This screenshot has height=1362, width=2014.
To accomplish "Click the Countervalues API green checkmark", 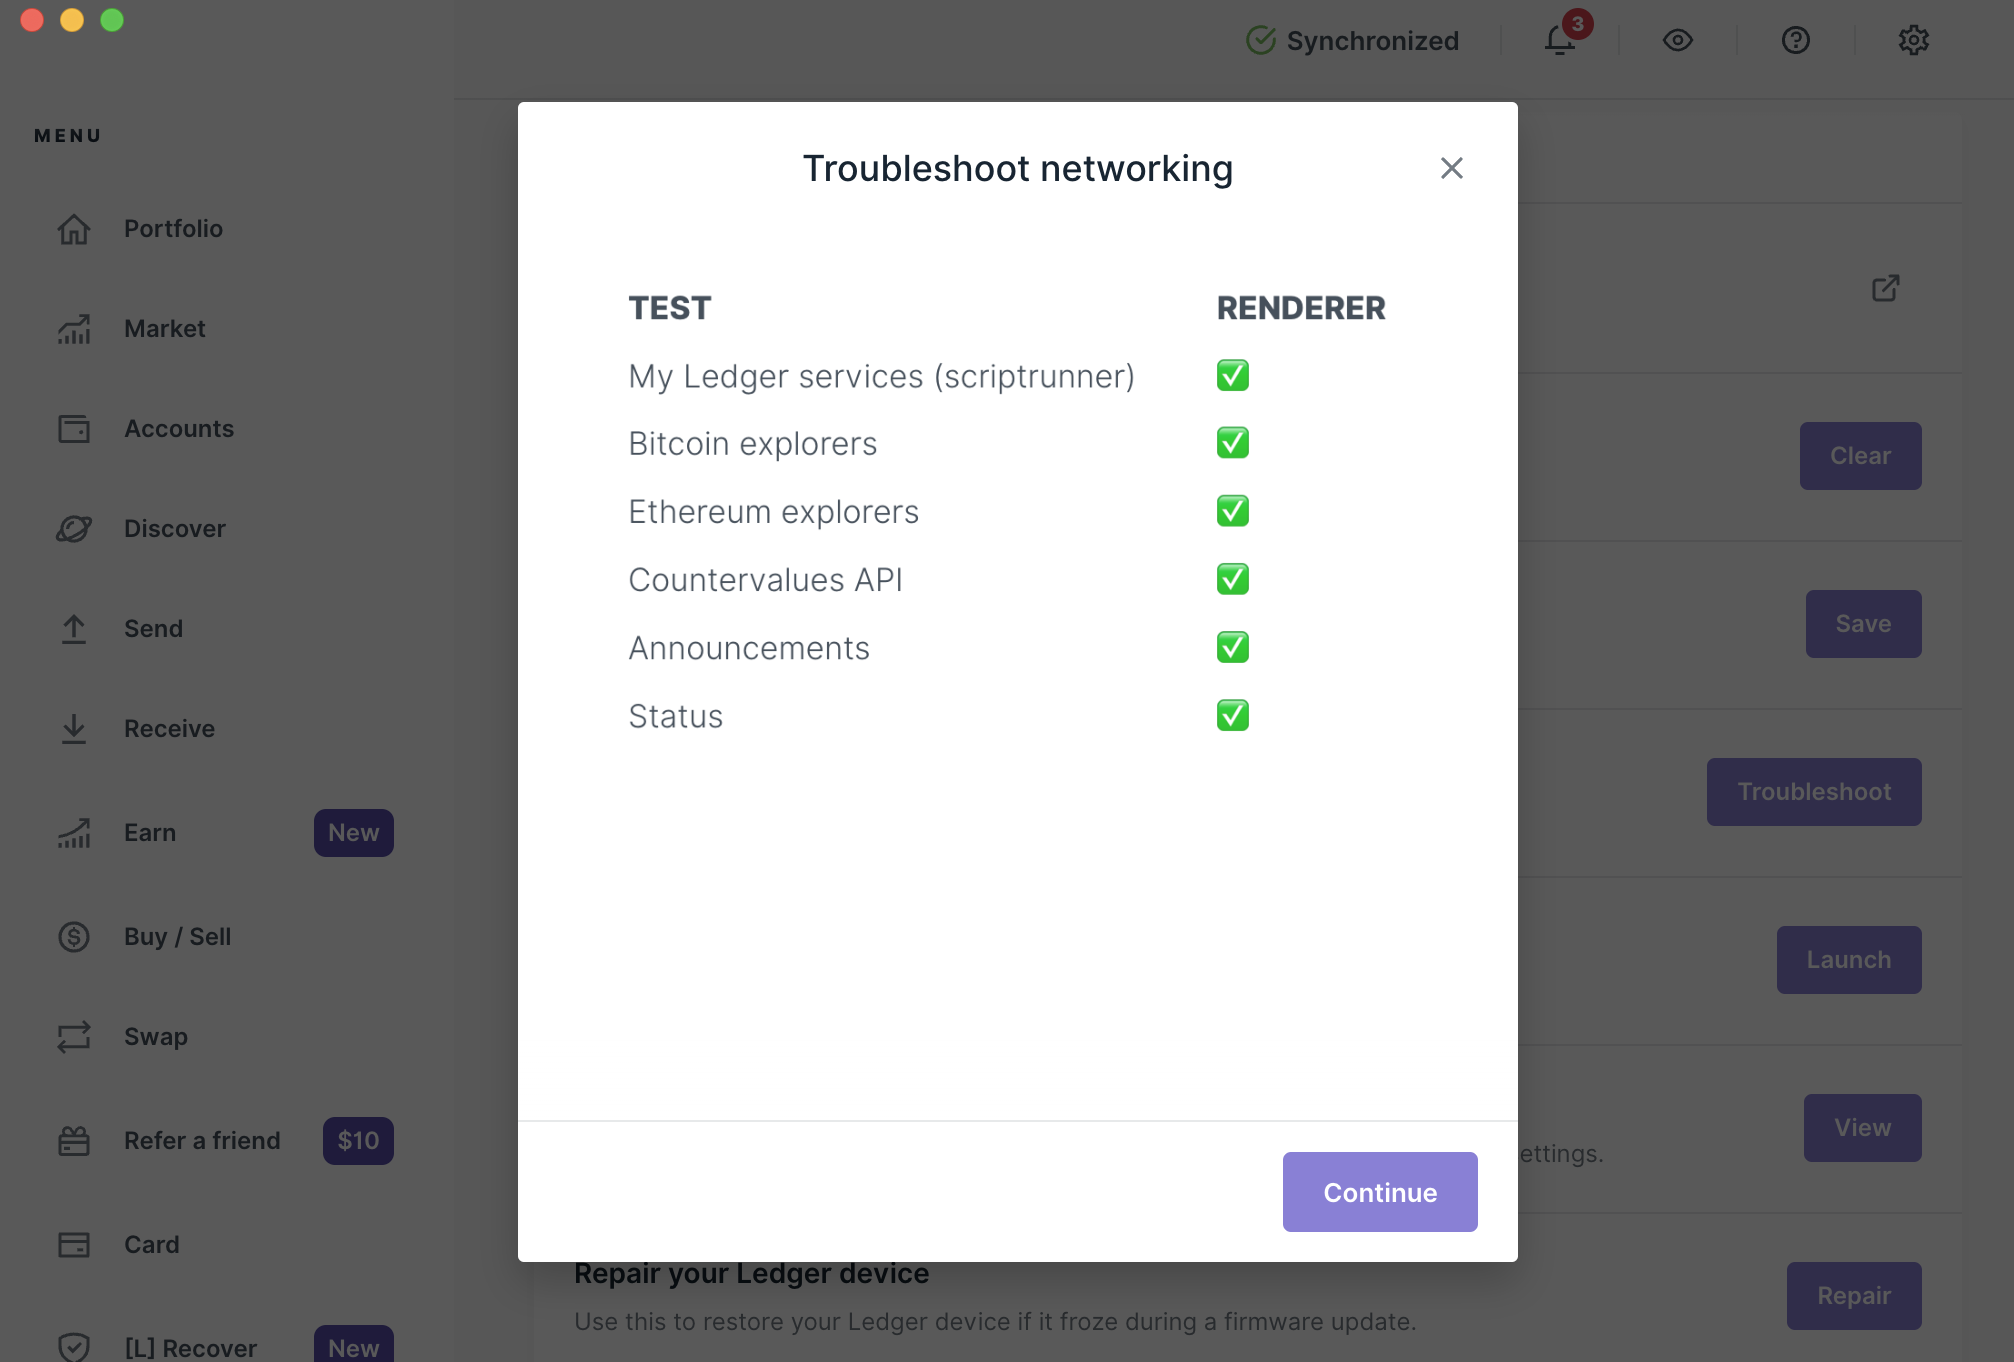I will coord(1232,580).
